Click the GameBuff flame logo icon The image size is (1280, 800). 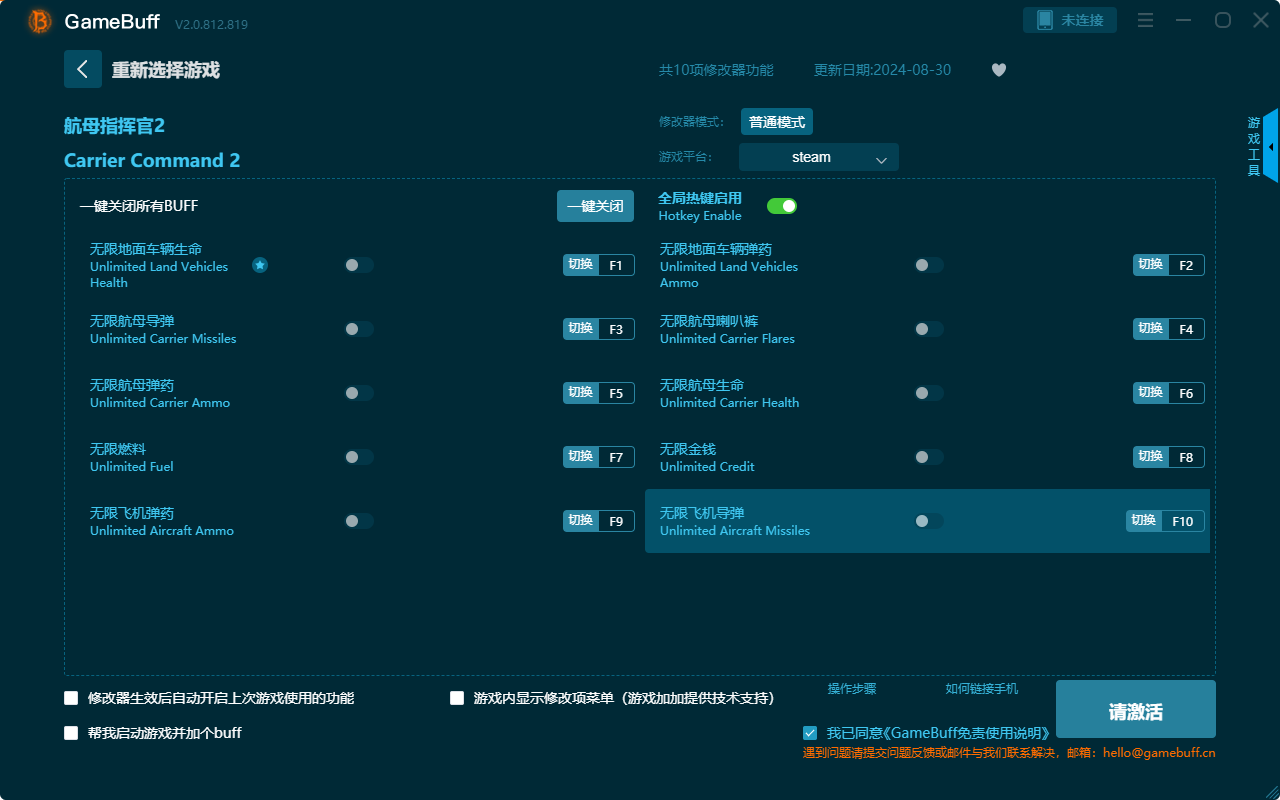[x=38, y=20]
